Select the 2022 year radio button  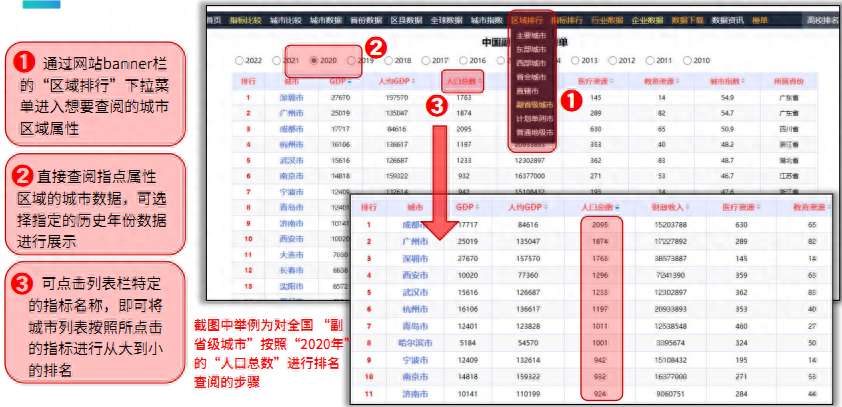(239, 60)
